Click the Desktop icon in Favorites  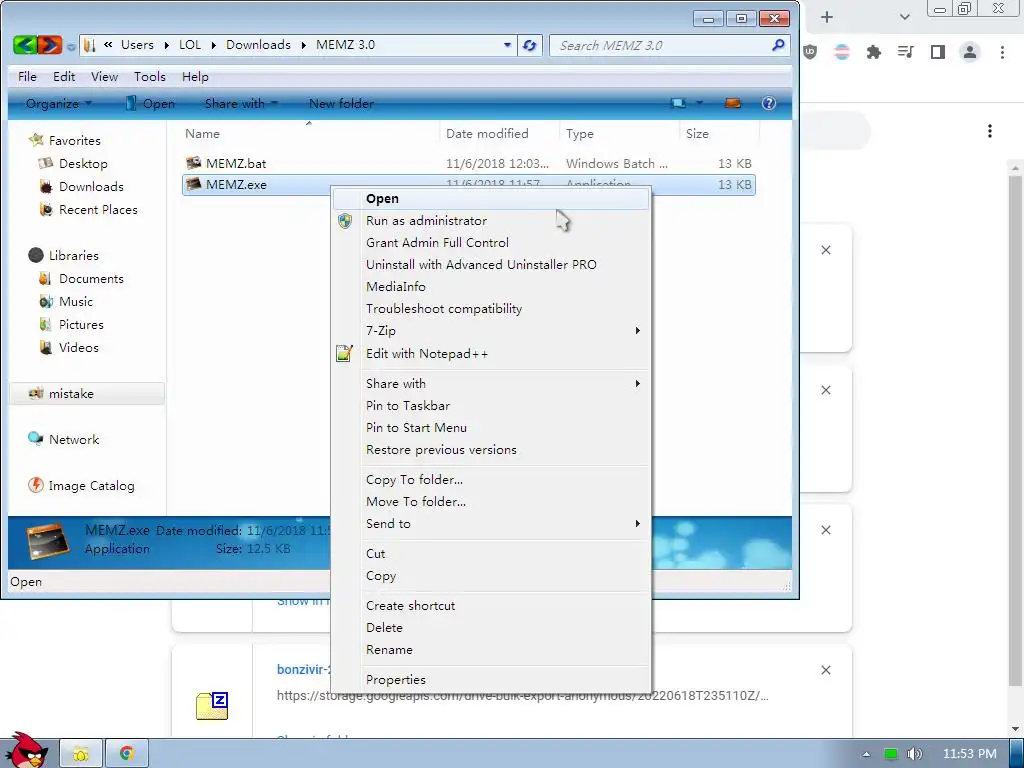click(x=46, y=163)
